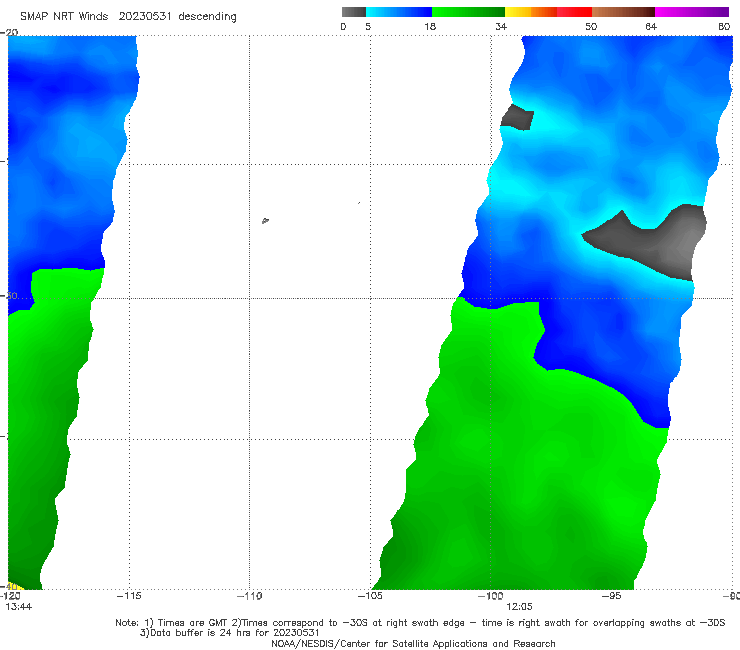The height and width of the screenshot is (650, 740).
Task: Click the small gray patch near the right swath's top-left edge
Action: 518,118
